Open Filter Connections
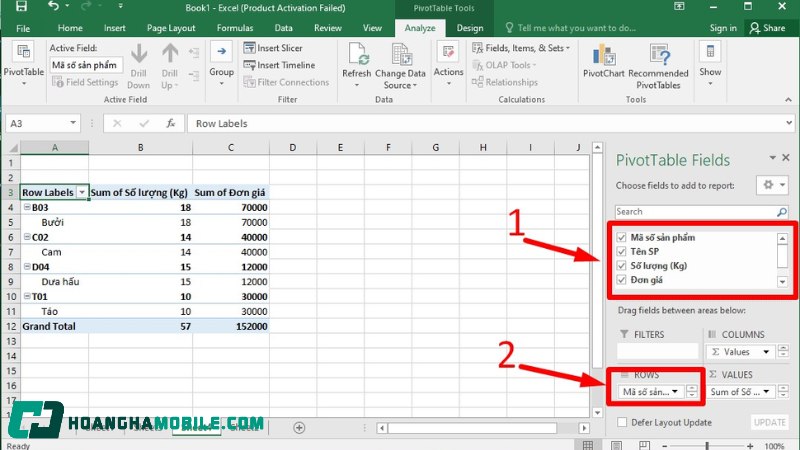Viewport: 800px width, 450px height. click(x=286, y=82)
